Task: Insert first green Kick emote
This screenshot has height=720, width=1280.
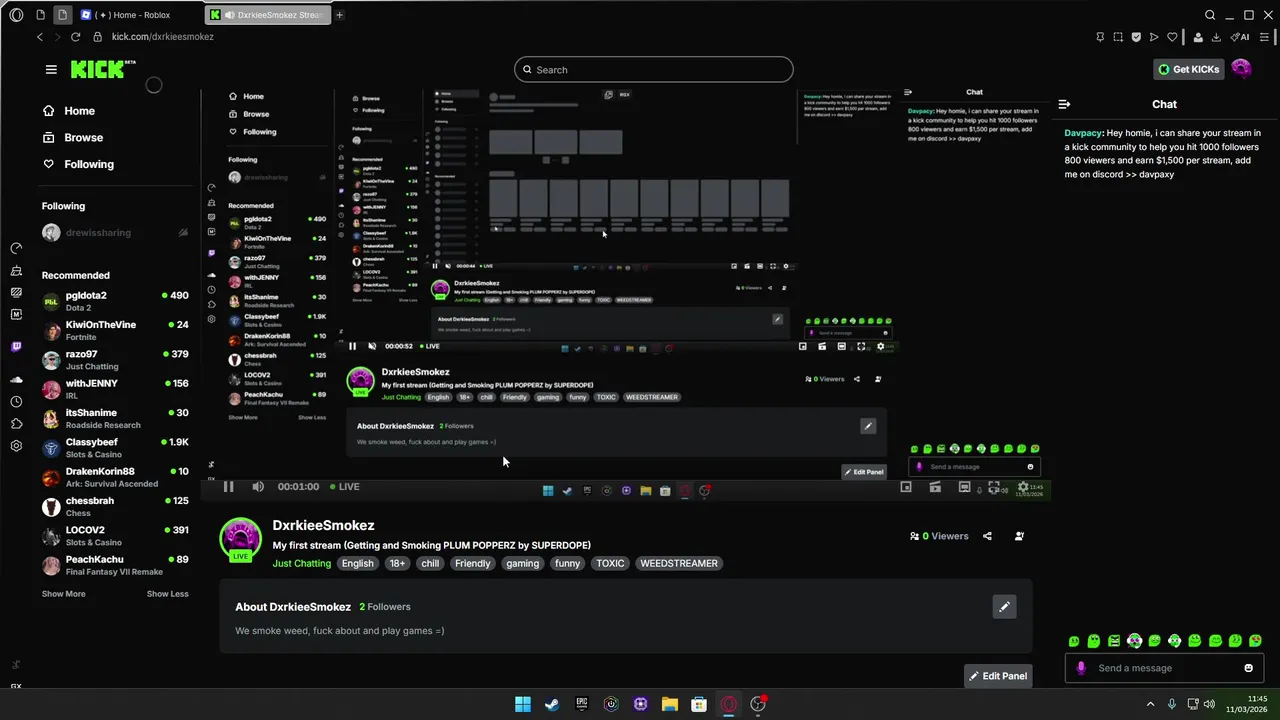Action: click(1074, 641)
